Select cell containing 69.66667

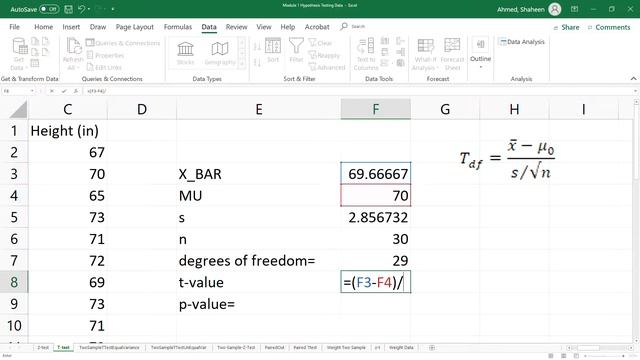point(376,174)
